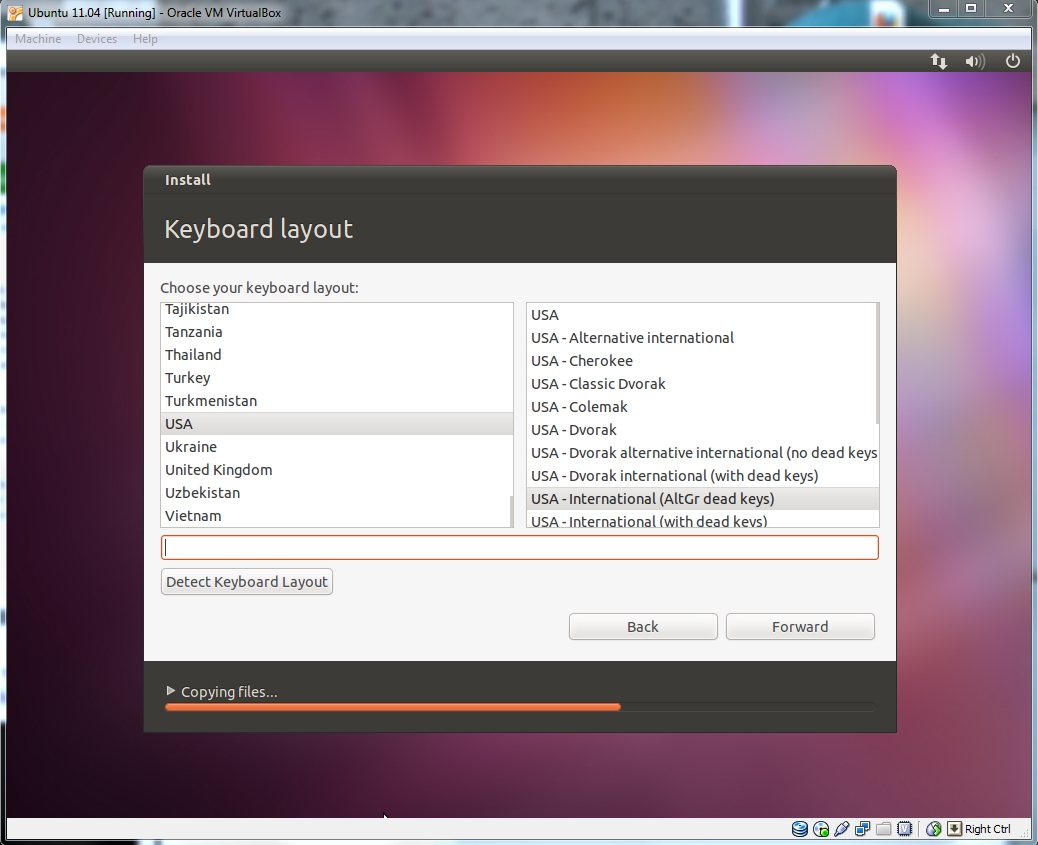Go Back to previous install step
The image size is (1038, 845).
pyautogui.click(x=643, y=627)
